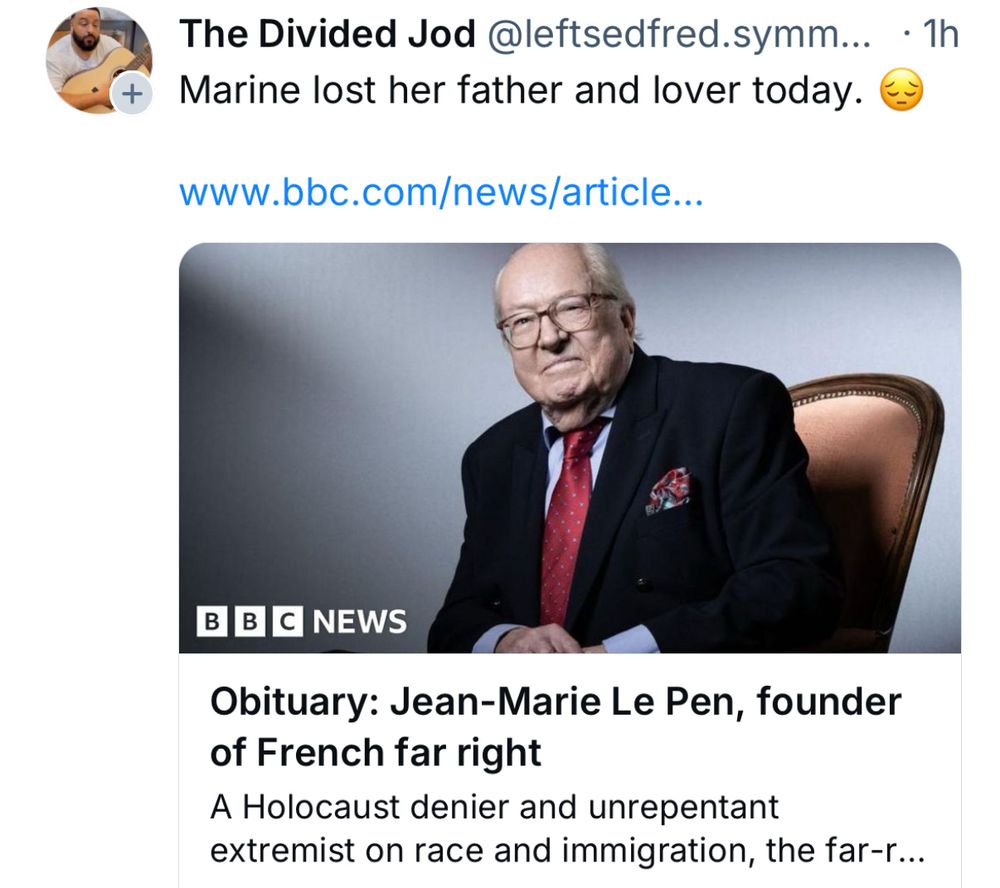Tap the @leftsedfred handle
This screenshot has height=888, width=1000.
679,34
